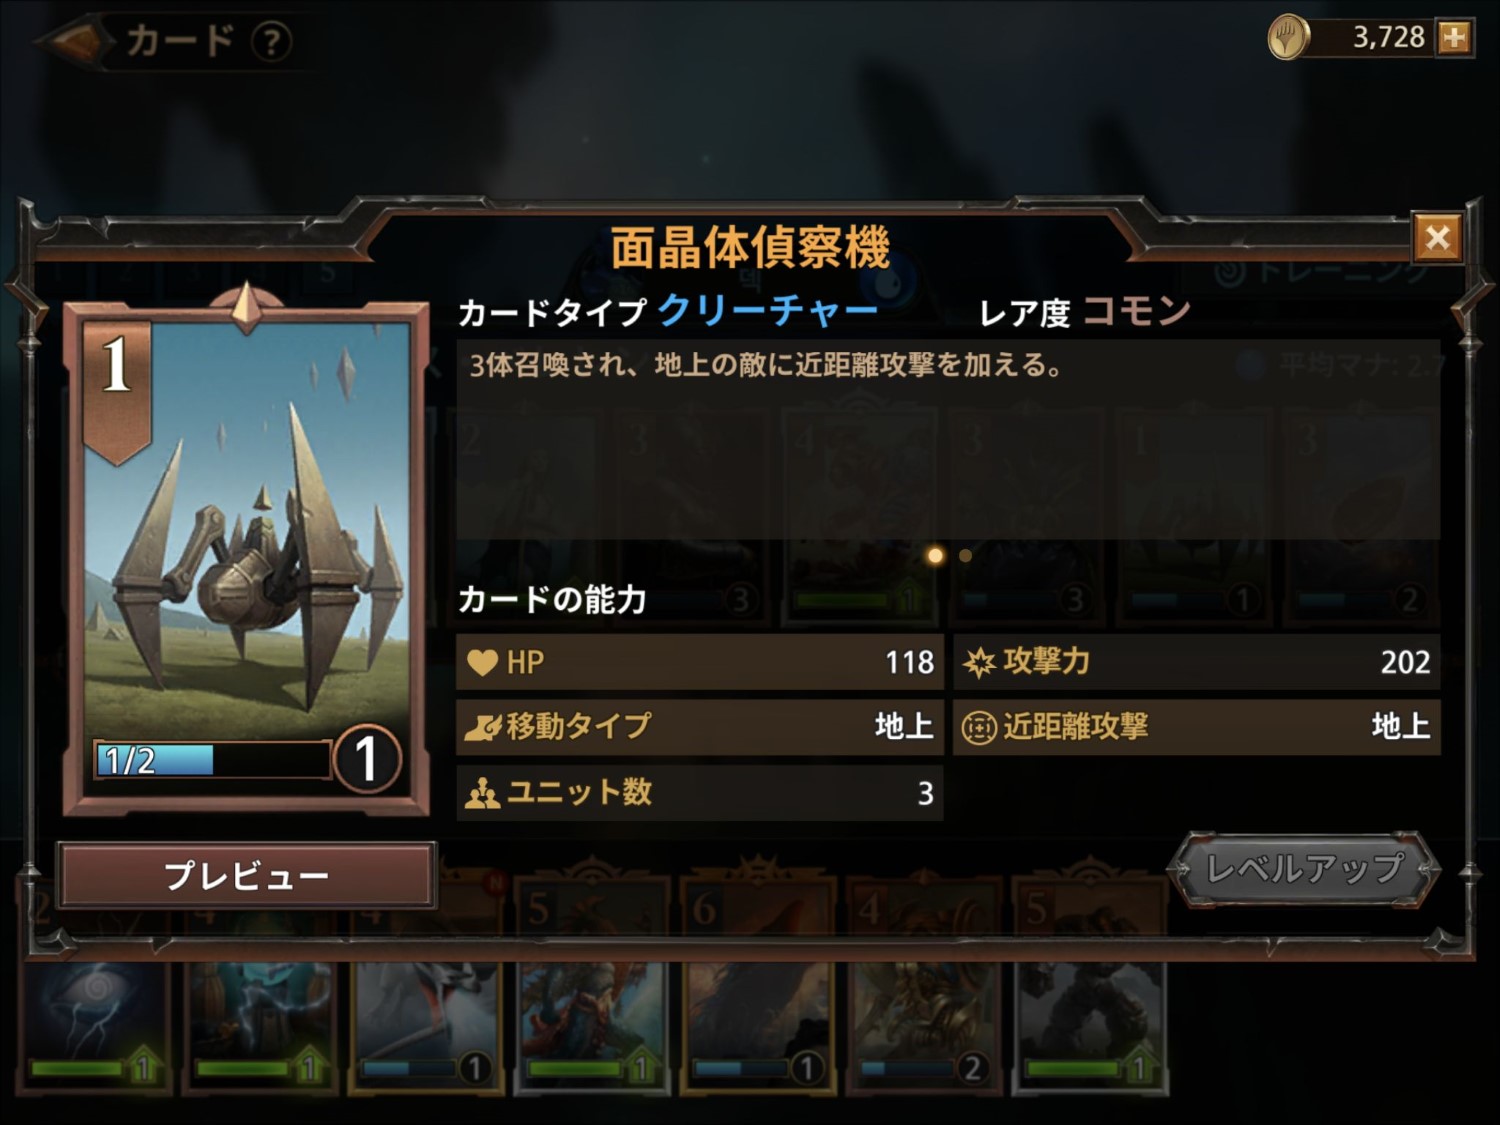The width and height of the screenshot is (1500, 1125).
Task: Tap the 1/2 card progress bar
Action: 212,760
